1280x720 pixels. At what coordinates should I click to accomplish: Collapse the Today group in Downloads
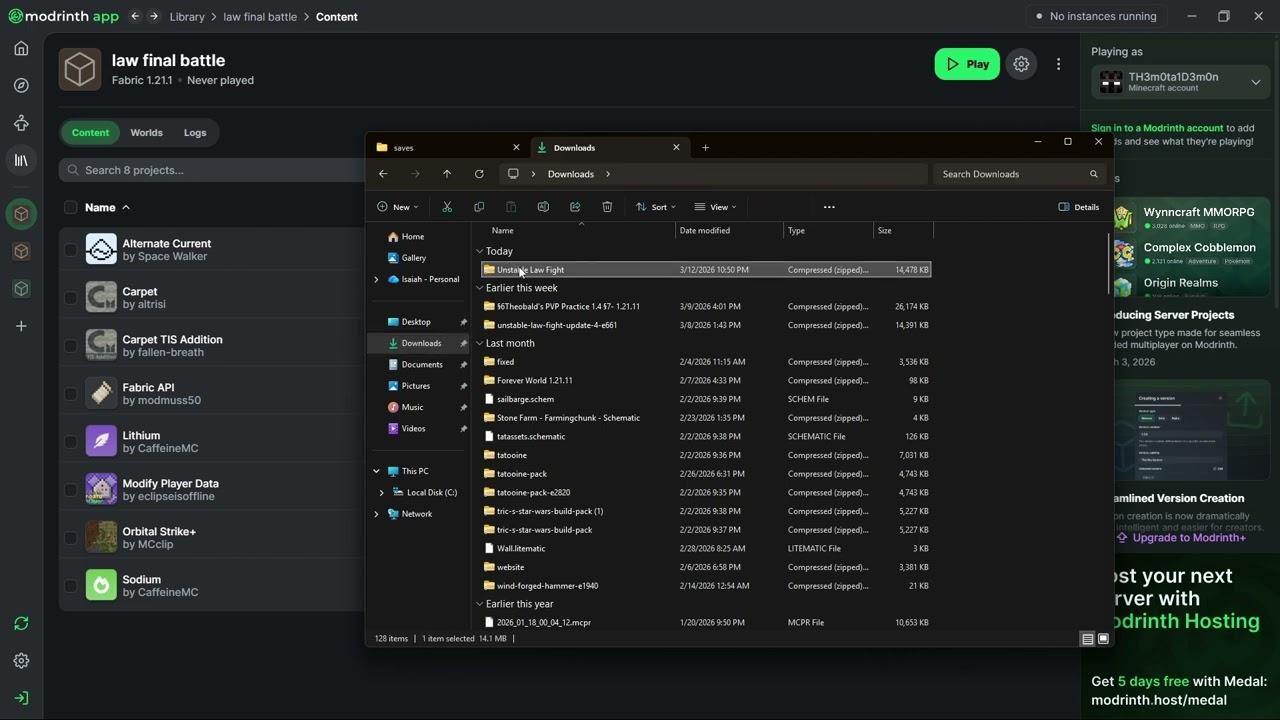point(480,251)
